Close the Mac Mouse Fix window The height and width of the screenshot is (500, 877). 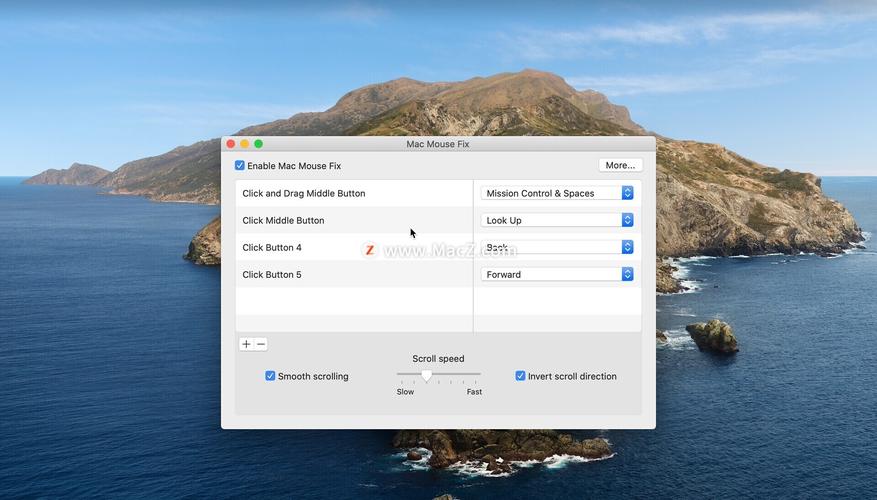pos(231,144)
